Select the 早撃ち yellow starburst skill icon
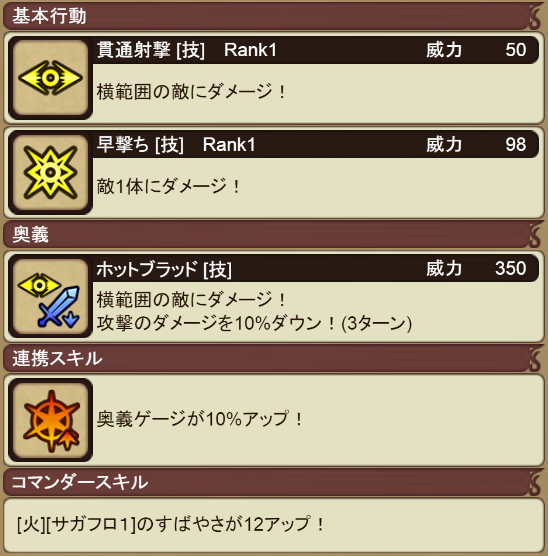The image size is (548, 556). click(x=50, y=172)
